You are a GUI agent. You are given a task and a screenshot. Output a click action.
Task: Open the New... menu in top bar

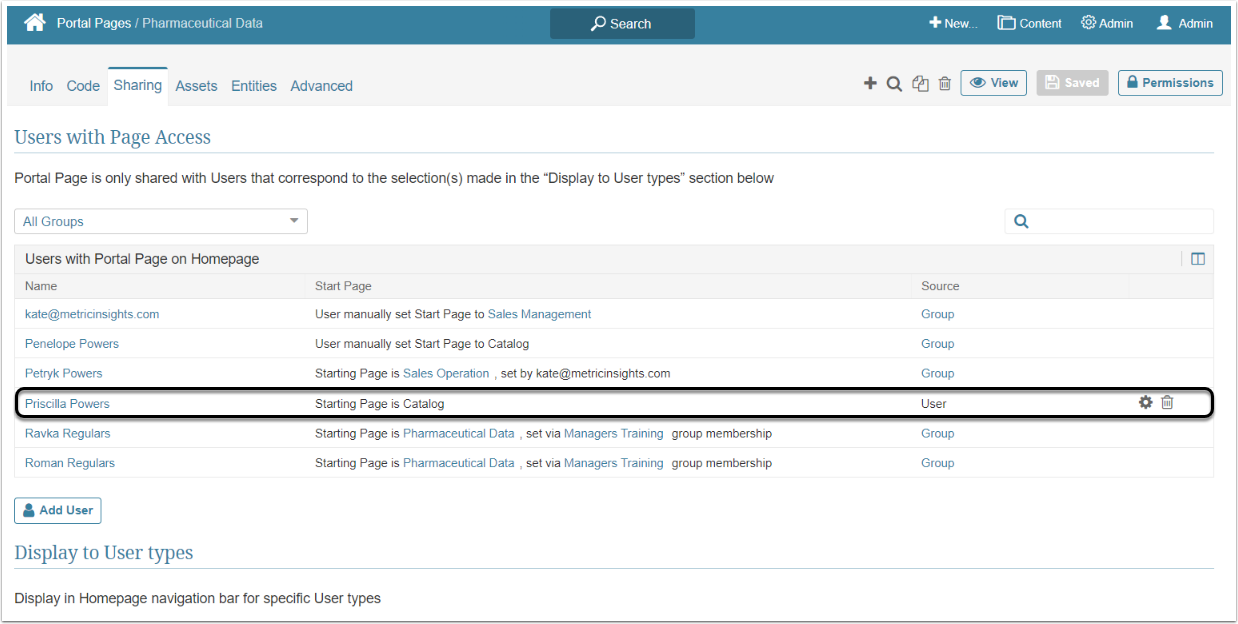(953, 23)
